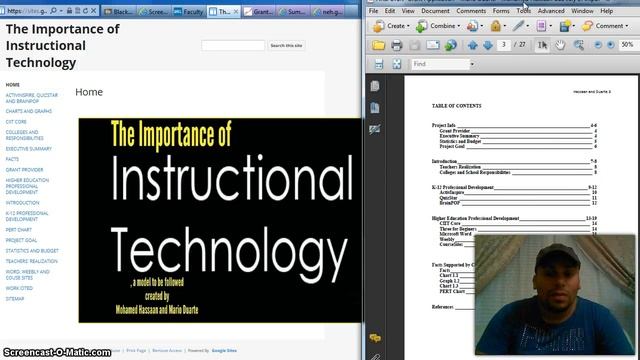Viewport: 640px width, 360px height.
Task: Open the Charts and Graphs sidebar link
Action: [x=29, y=111]
